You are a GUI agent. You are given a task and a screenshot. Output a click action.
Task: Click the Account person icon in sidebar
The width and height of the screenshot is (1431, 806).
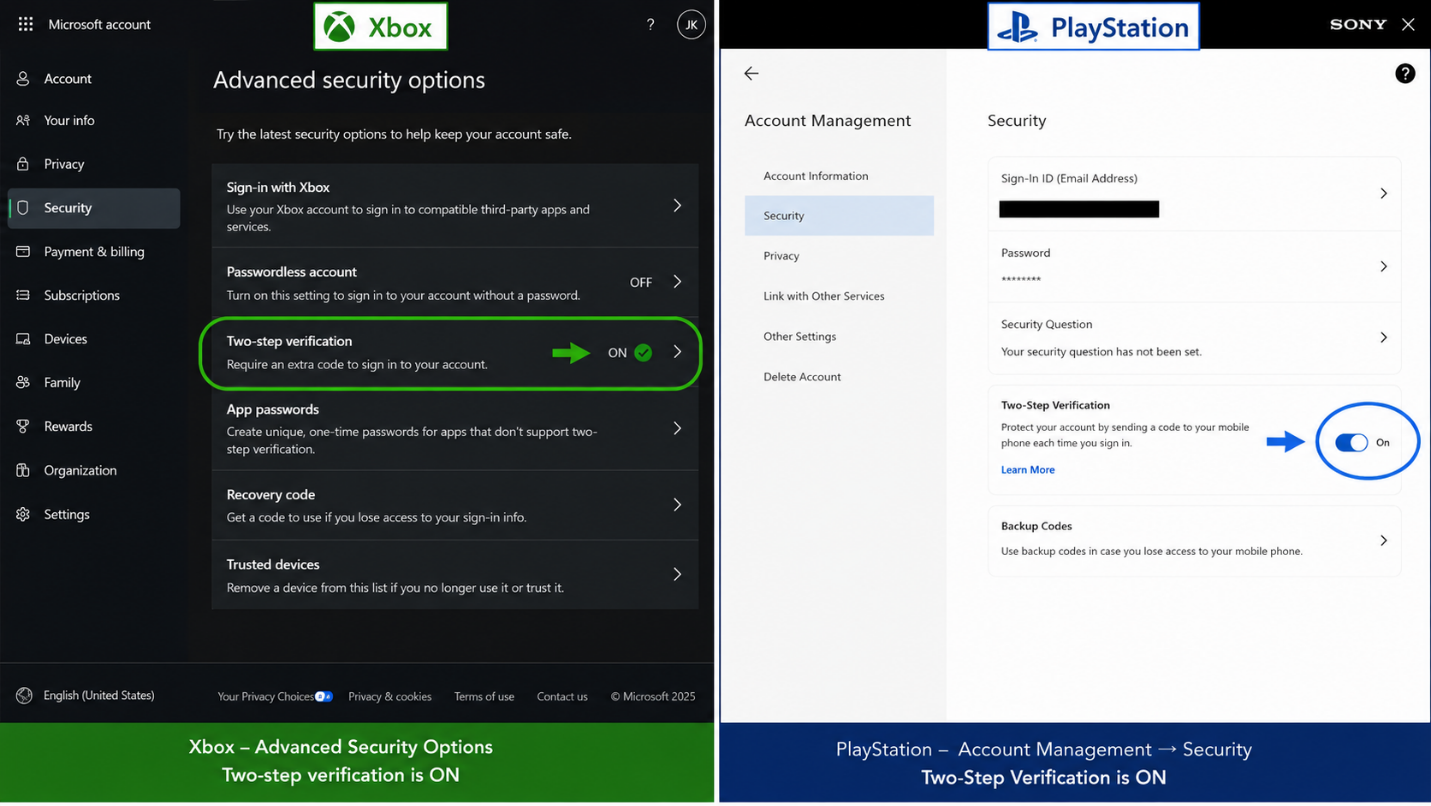point(23,78)
